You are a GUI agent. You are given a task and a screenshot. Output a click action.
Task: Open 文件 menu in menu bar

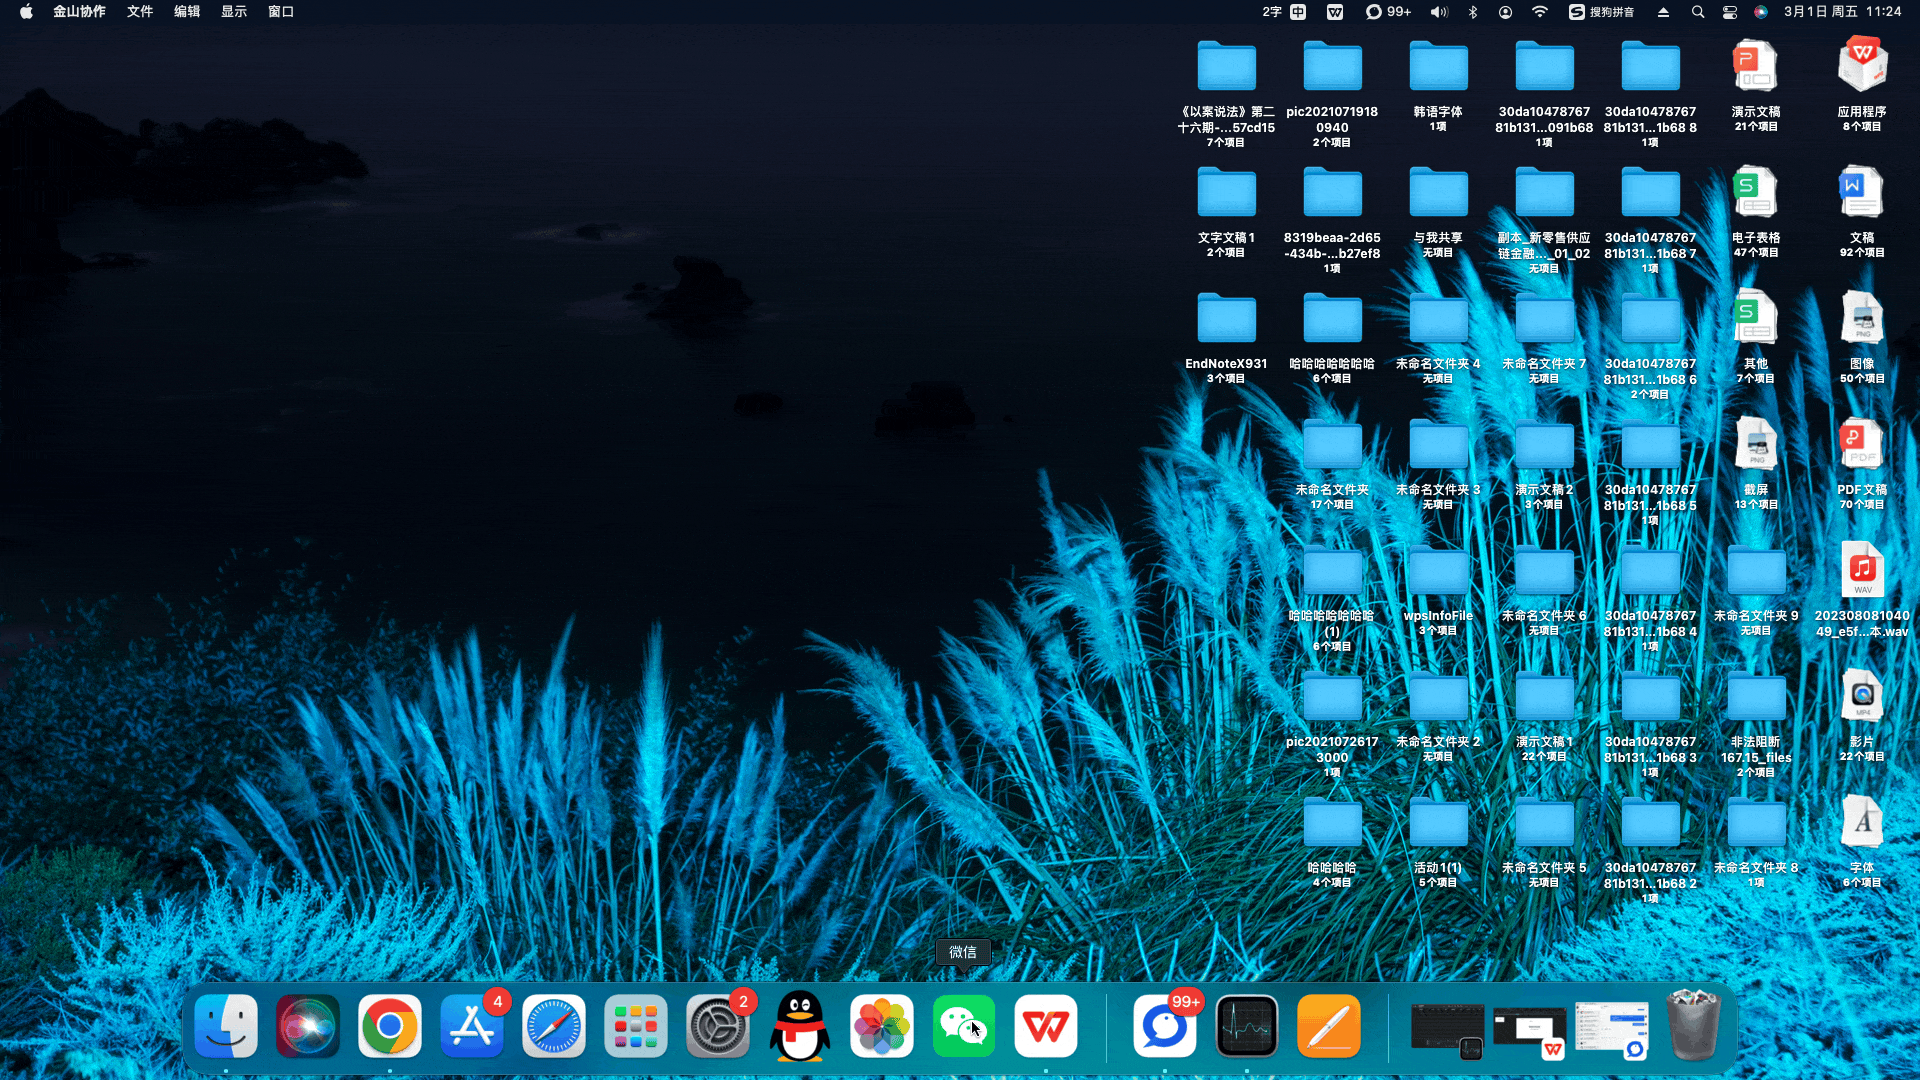[x=140, y=12]
